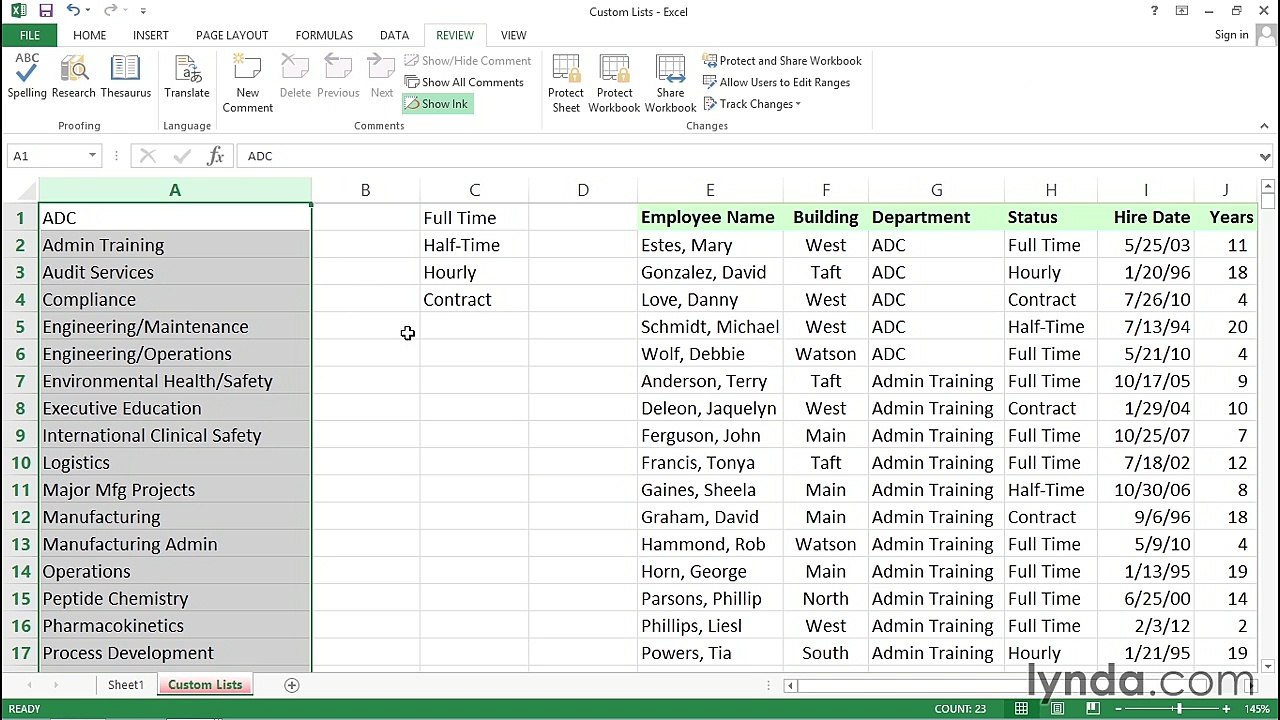Click the Translate button

[187, 77]
